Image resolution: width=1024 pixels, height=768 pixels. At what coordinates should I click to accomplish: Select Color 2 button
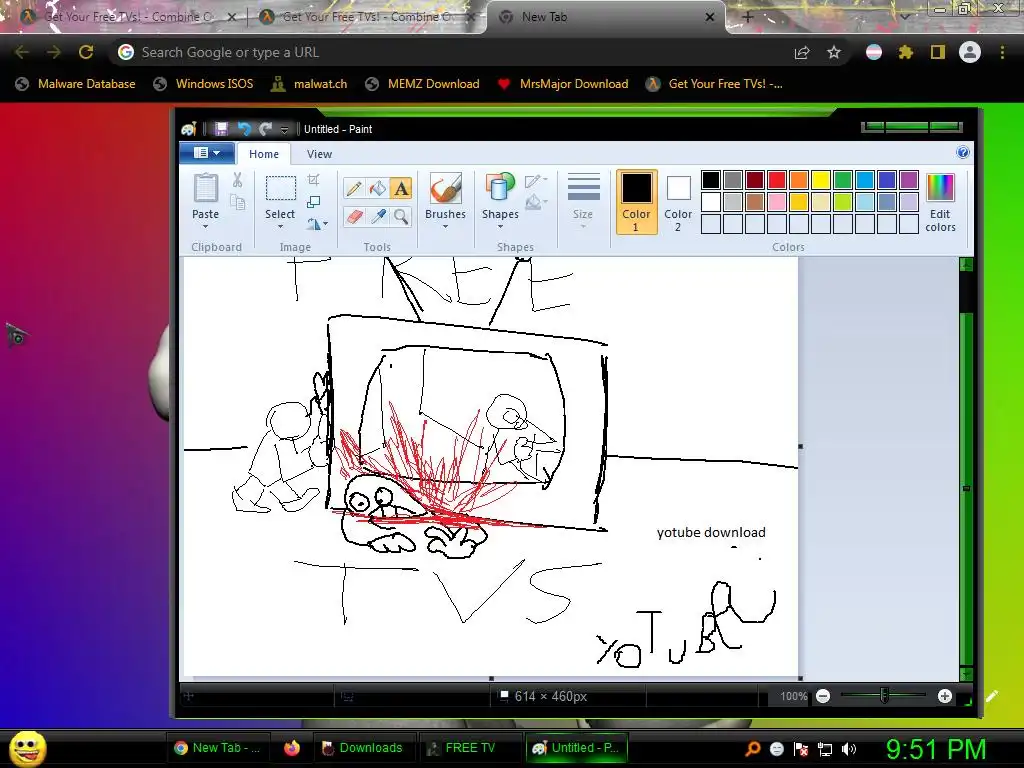point(678,202)
